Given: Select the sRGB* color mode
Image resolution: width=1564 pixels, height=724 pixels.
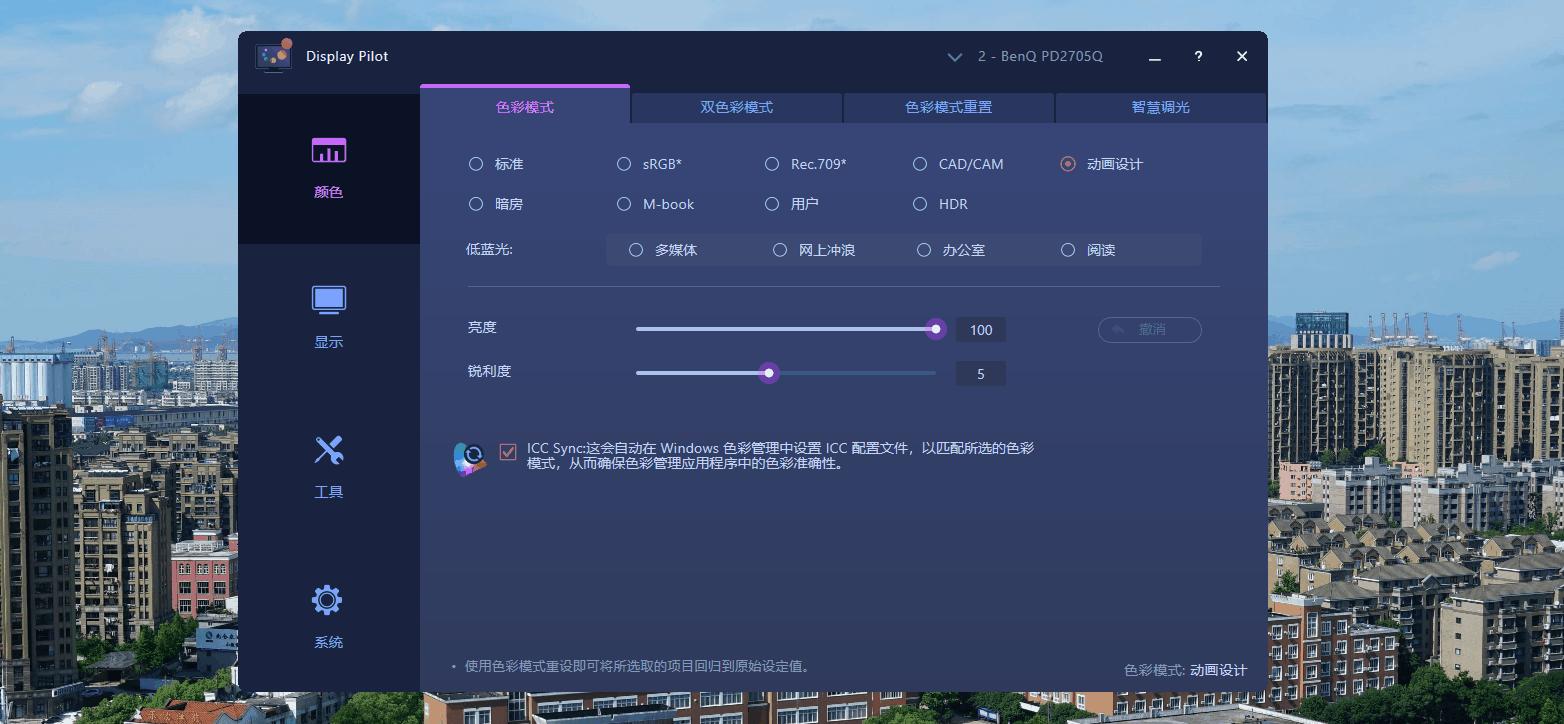Looking at the screenshot, I should (x=623, y=163).
